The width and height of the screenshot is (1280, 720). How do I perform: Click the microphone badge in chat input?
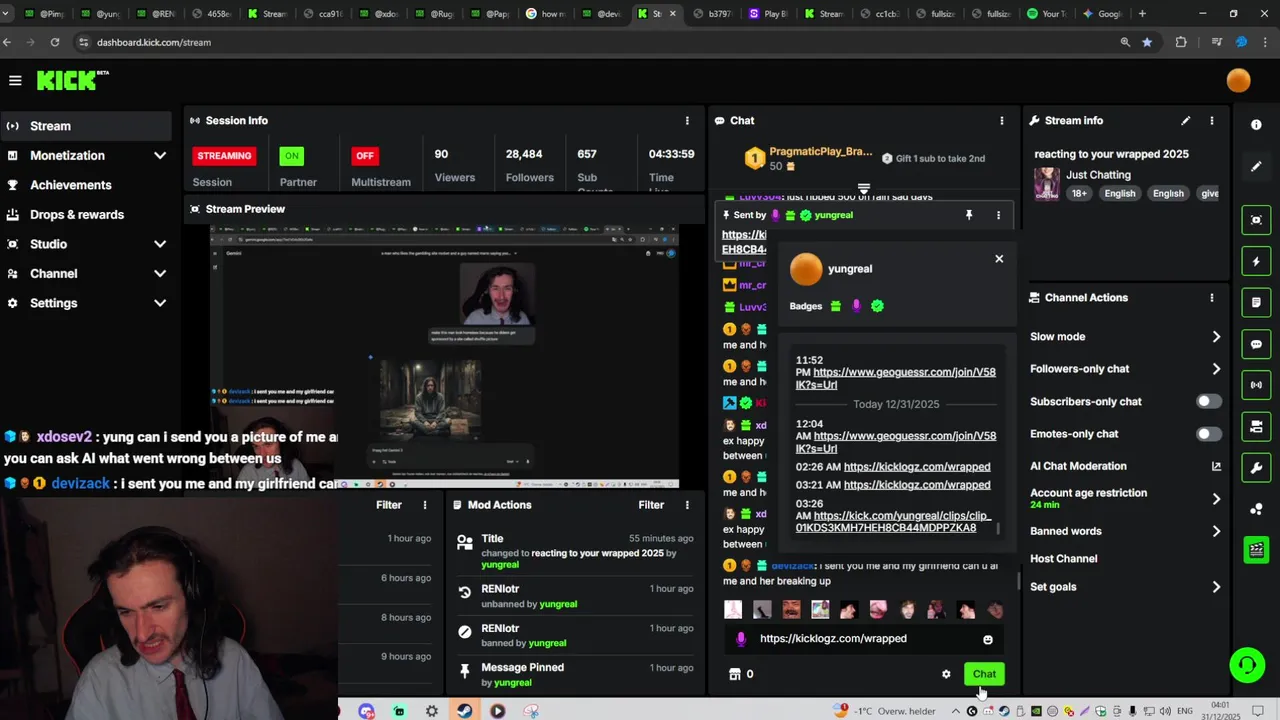[x=740, y=639]
